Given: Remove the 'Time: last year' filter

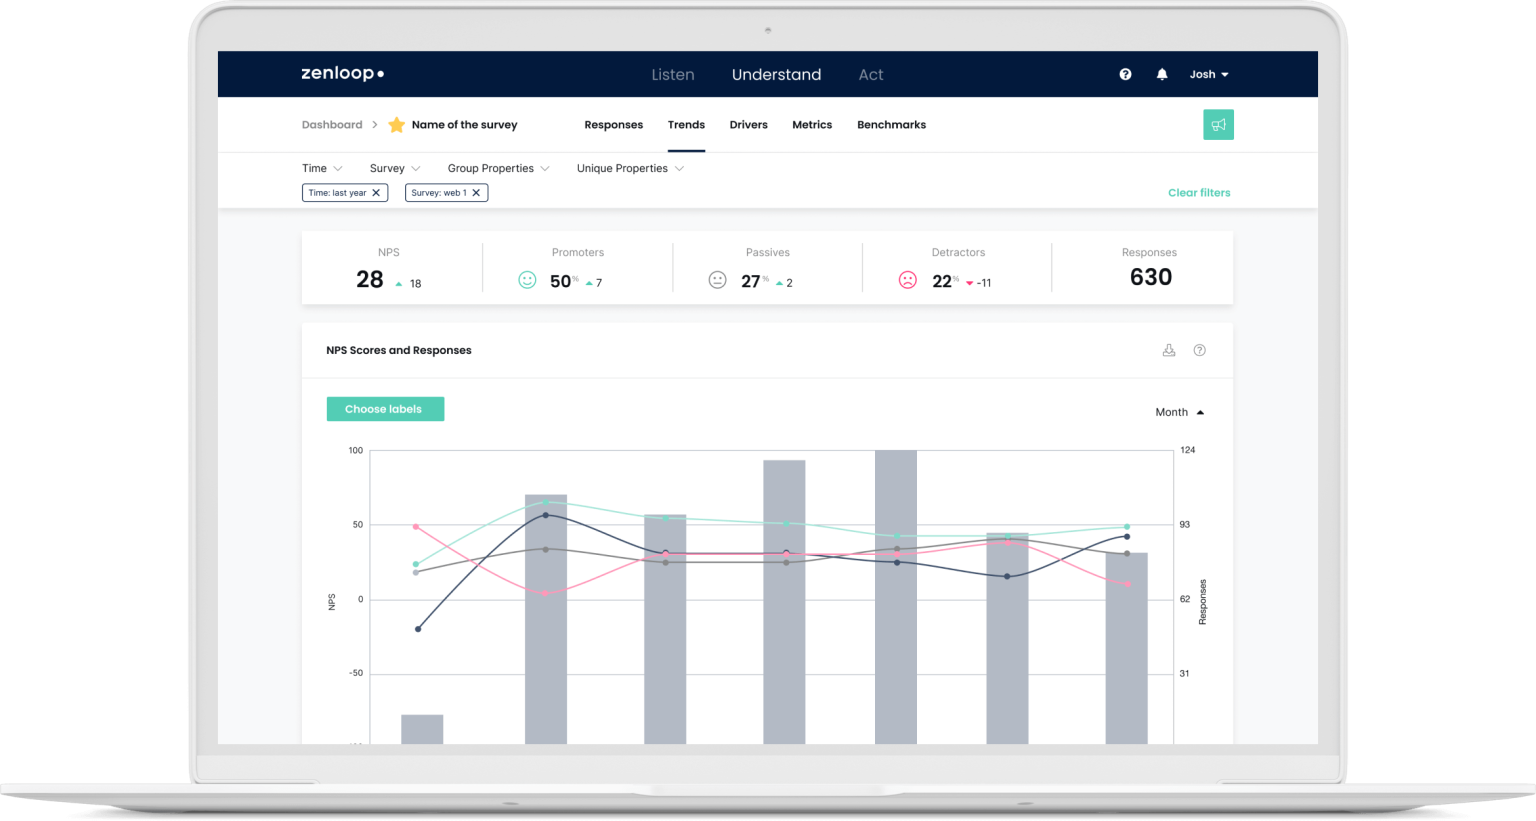Looking at the screenshot, I should pyautogui.click(x=376, y=193).
